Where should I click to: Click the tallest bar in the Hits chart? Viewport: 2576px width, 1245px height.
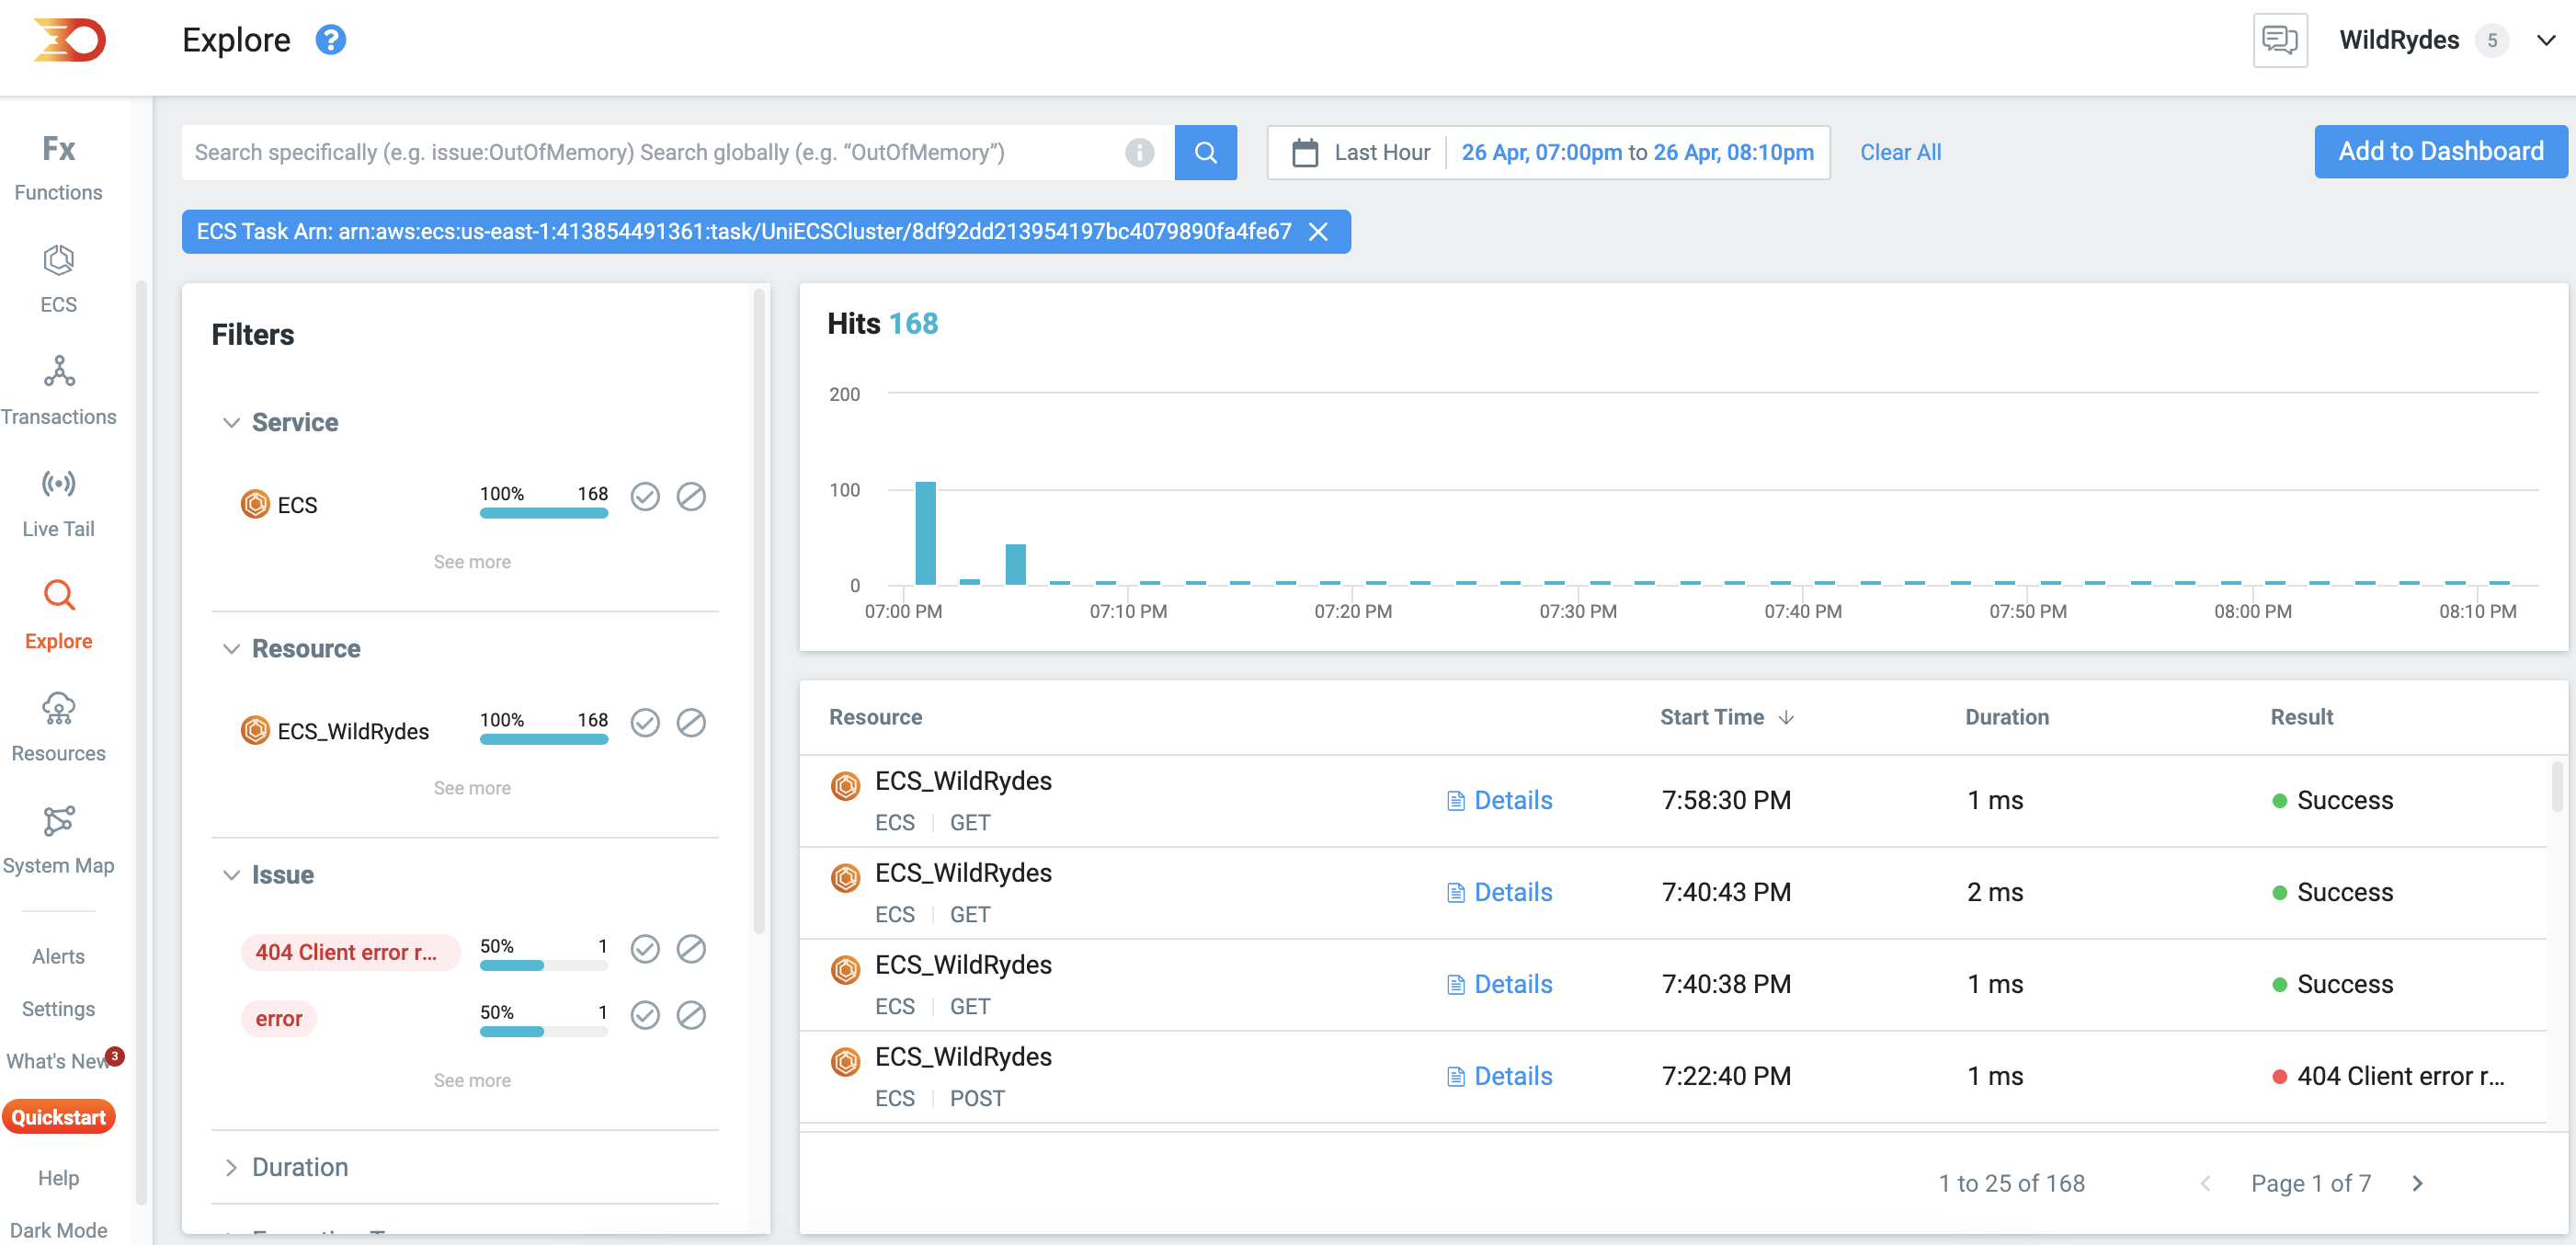[x=925, y=533]
